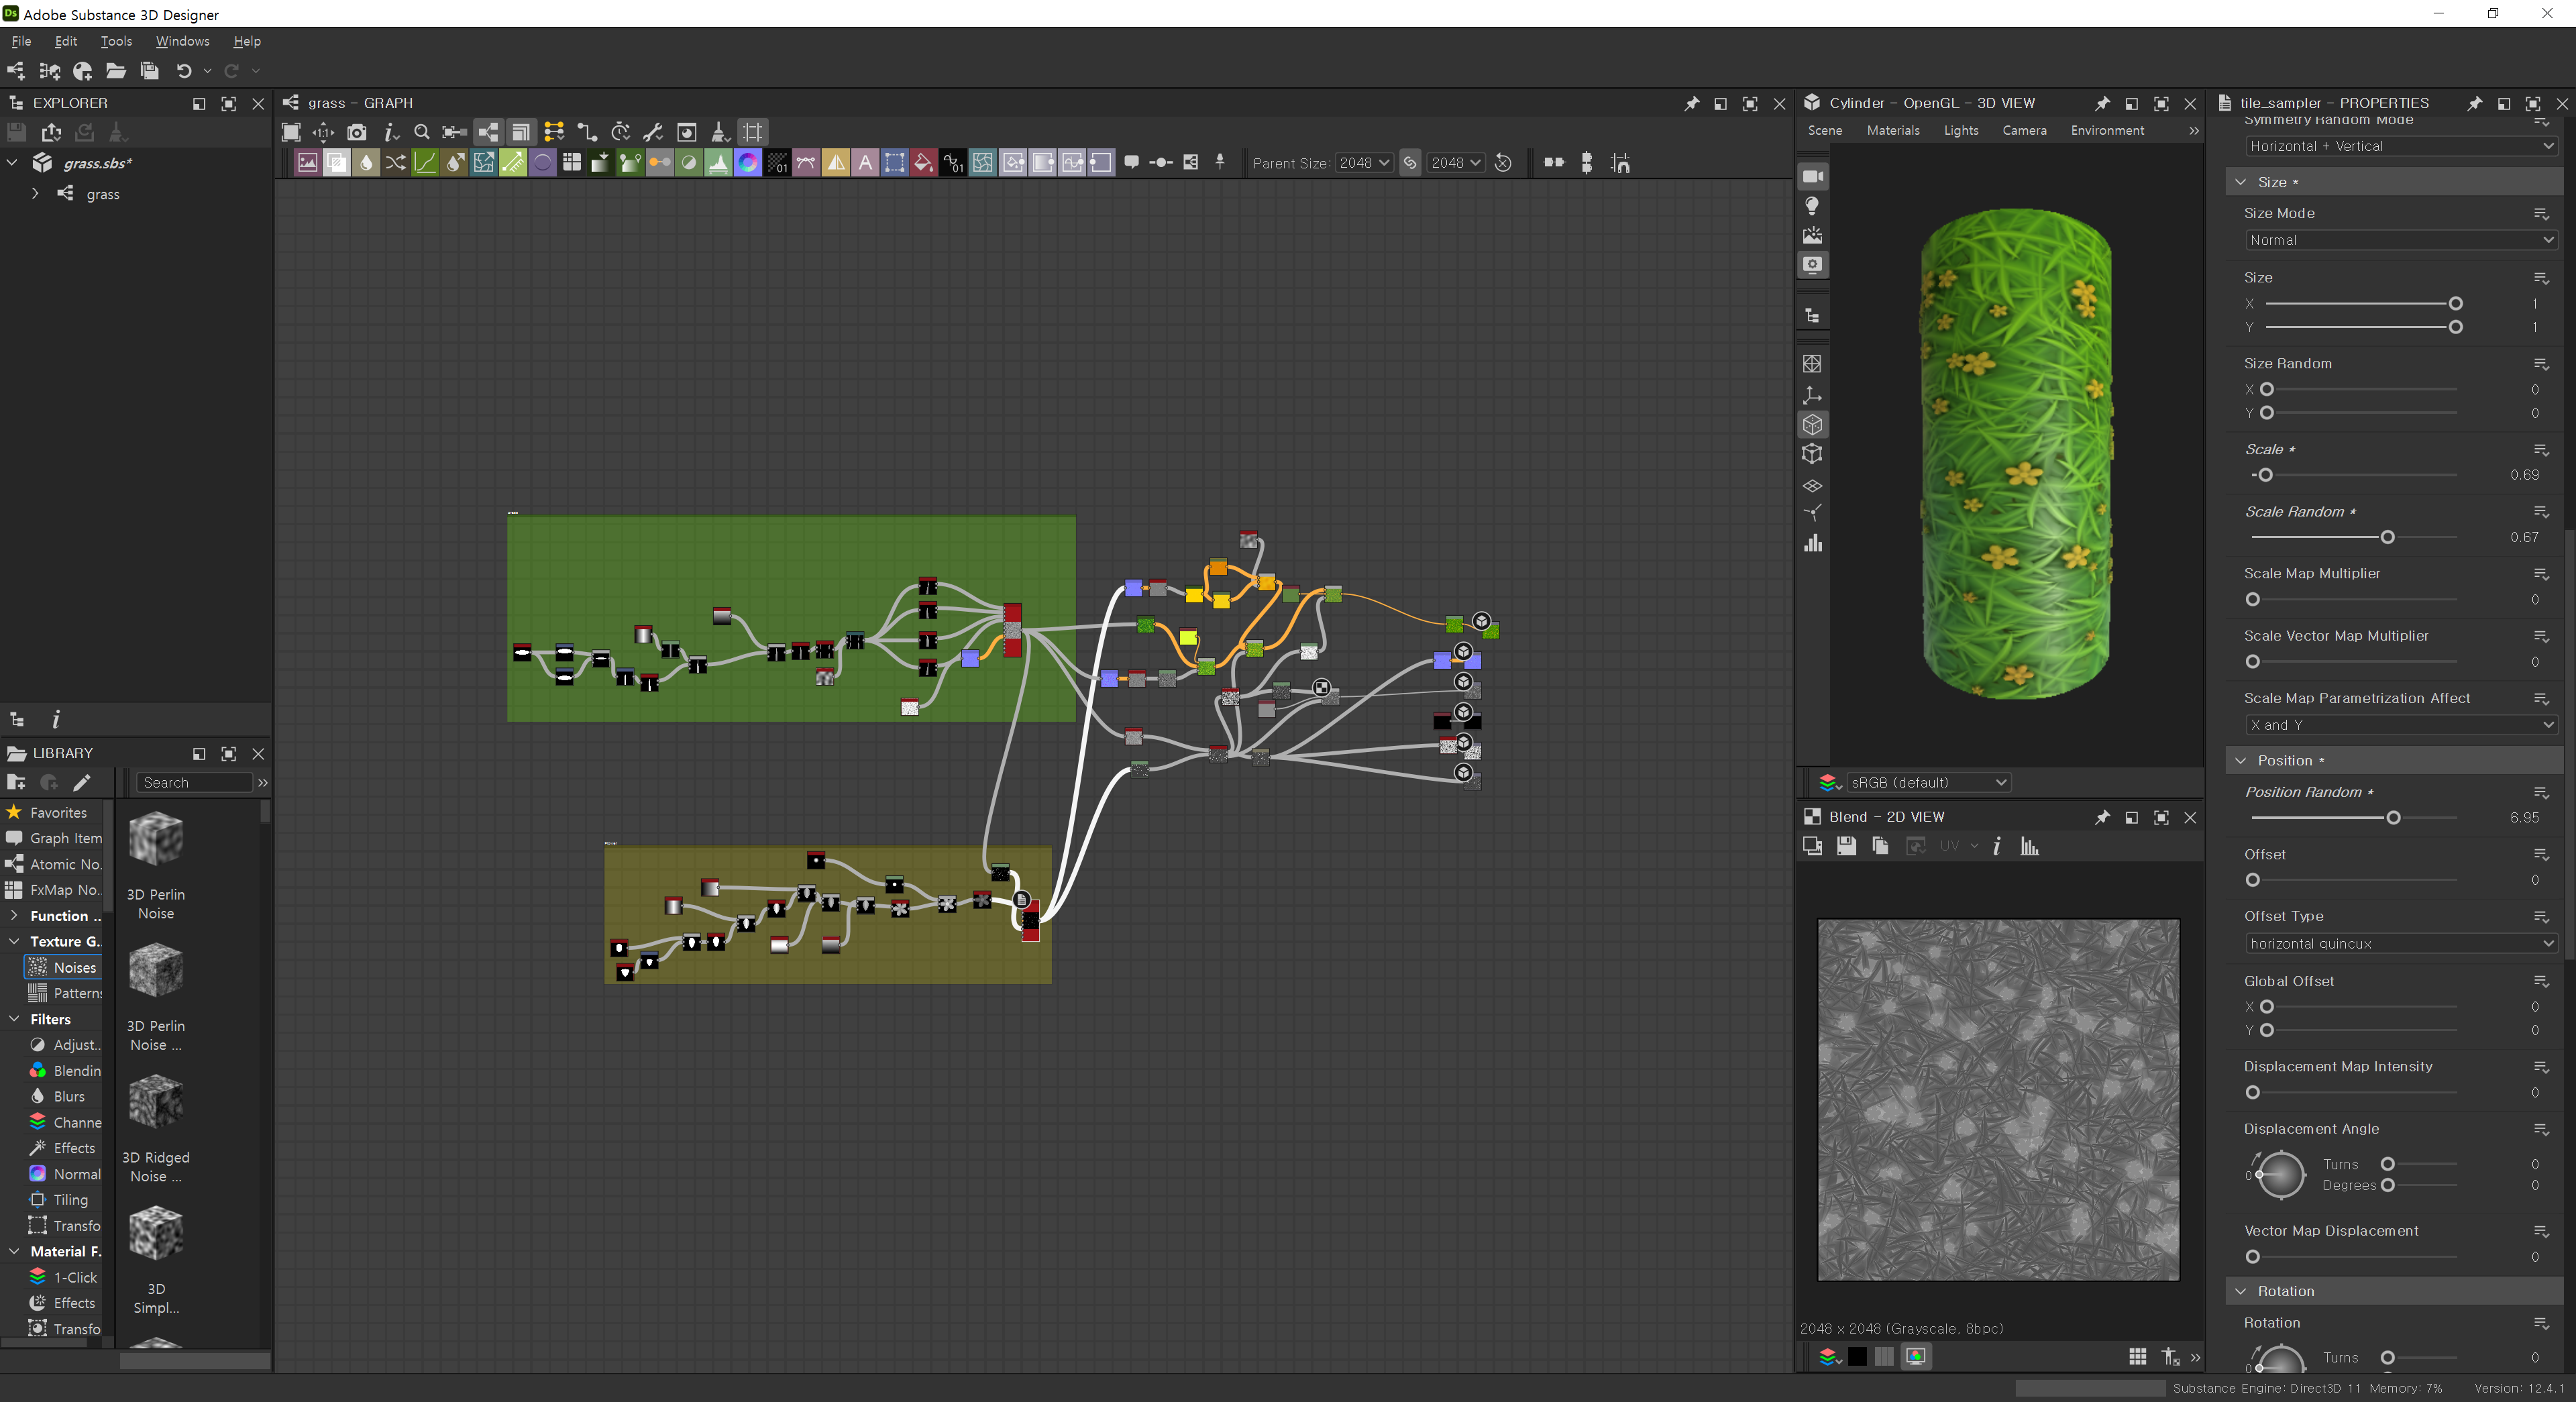This screenshot has height=1402, width=2576.
Task: Switch to Materials tab in 3D view
Action: coord(1892,130)
